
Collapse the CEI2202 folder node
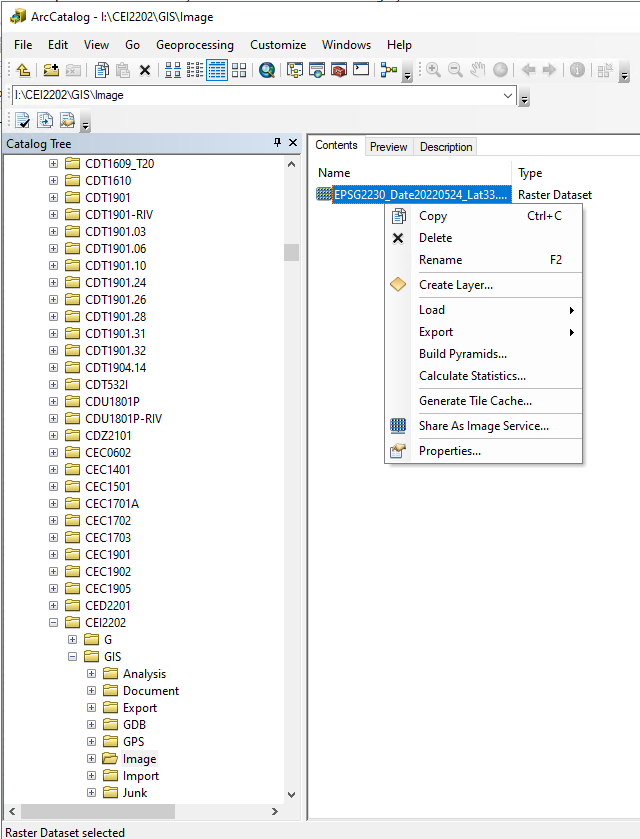(54, 622)
